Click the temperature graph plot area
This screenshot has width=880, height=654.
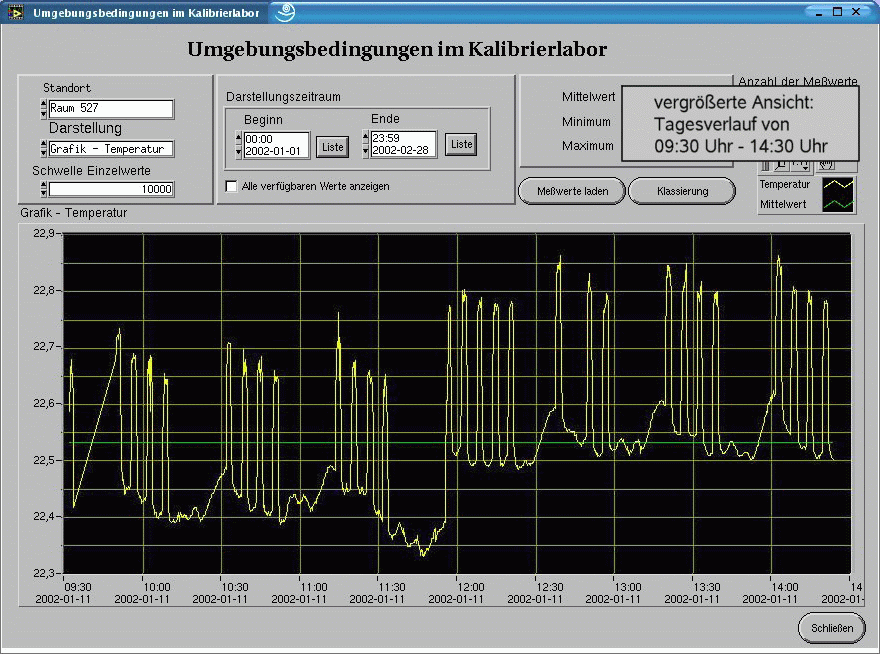[457, 403]
